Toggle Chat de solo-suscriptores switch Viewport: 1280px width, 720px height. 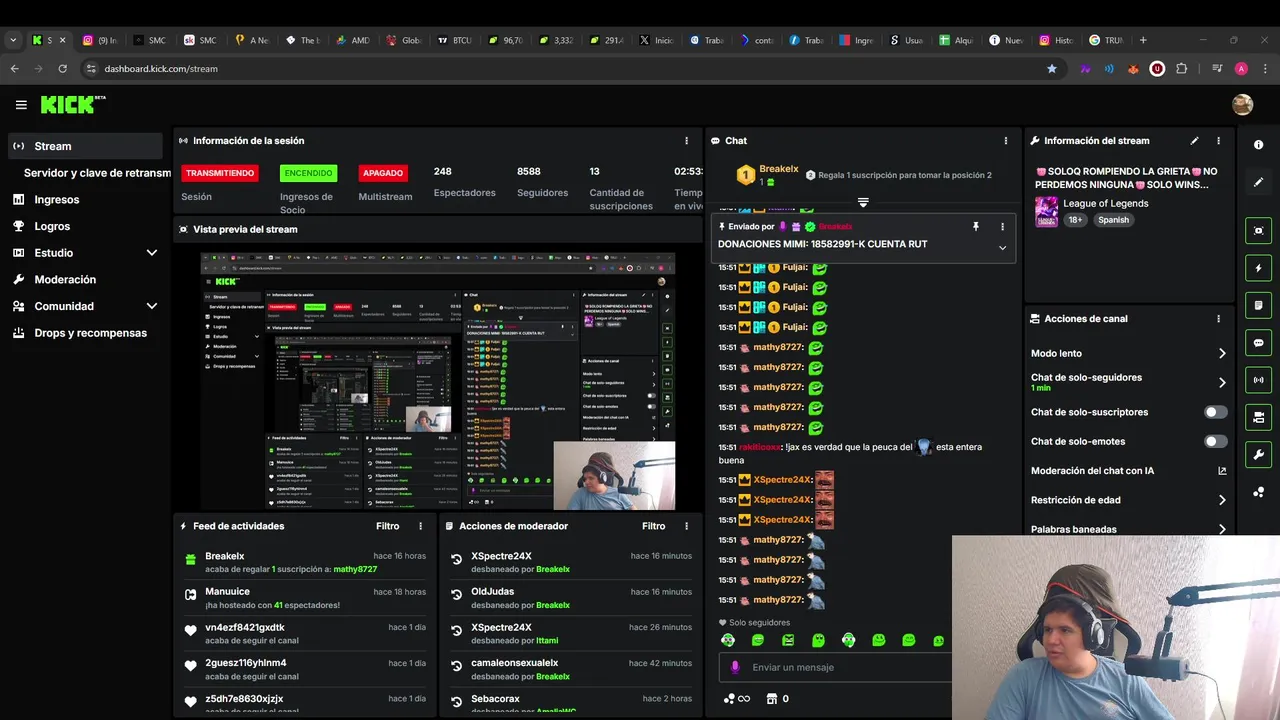pos(1215,412)
